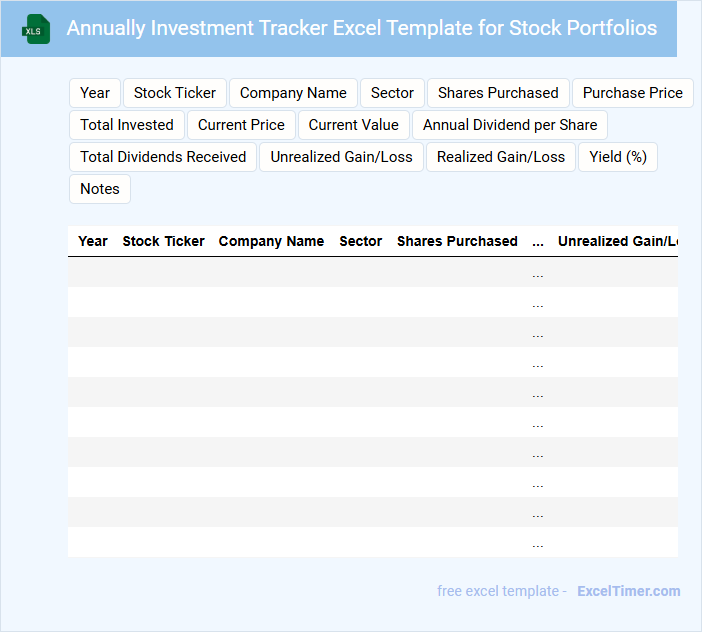Screen dimensions: 702x632
Task: Click the Total Invested tag
Action: click(127, 125)
